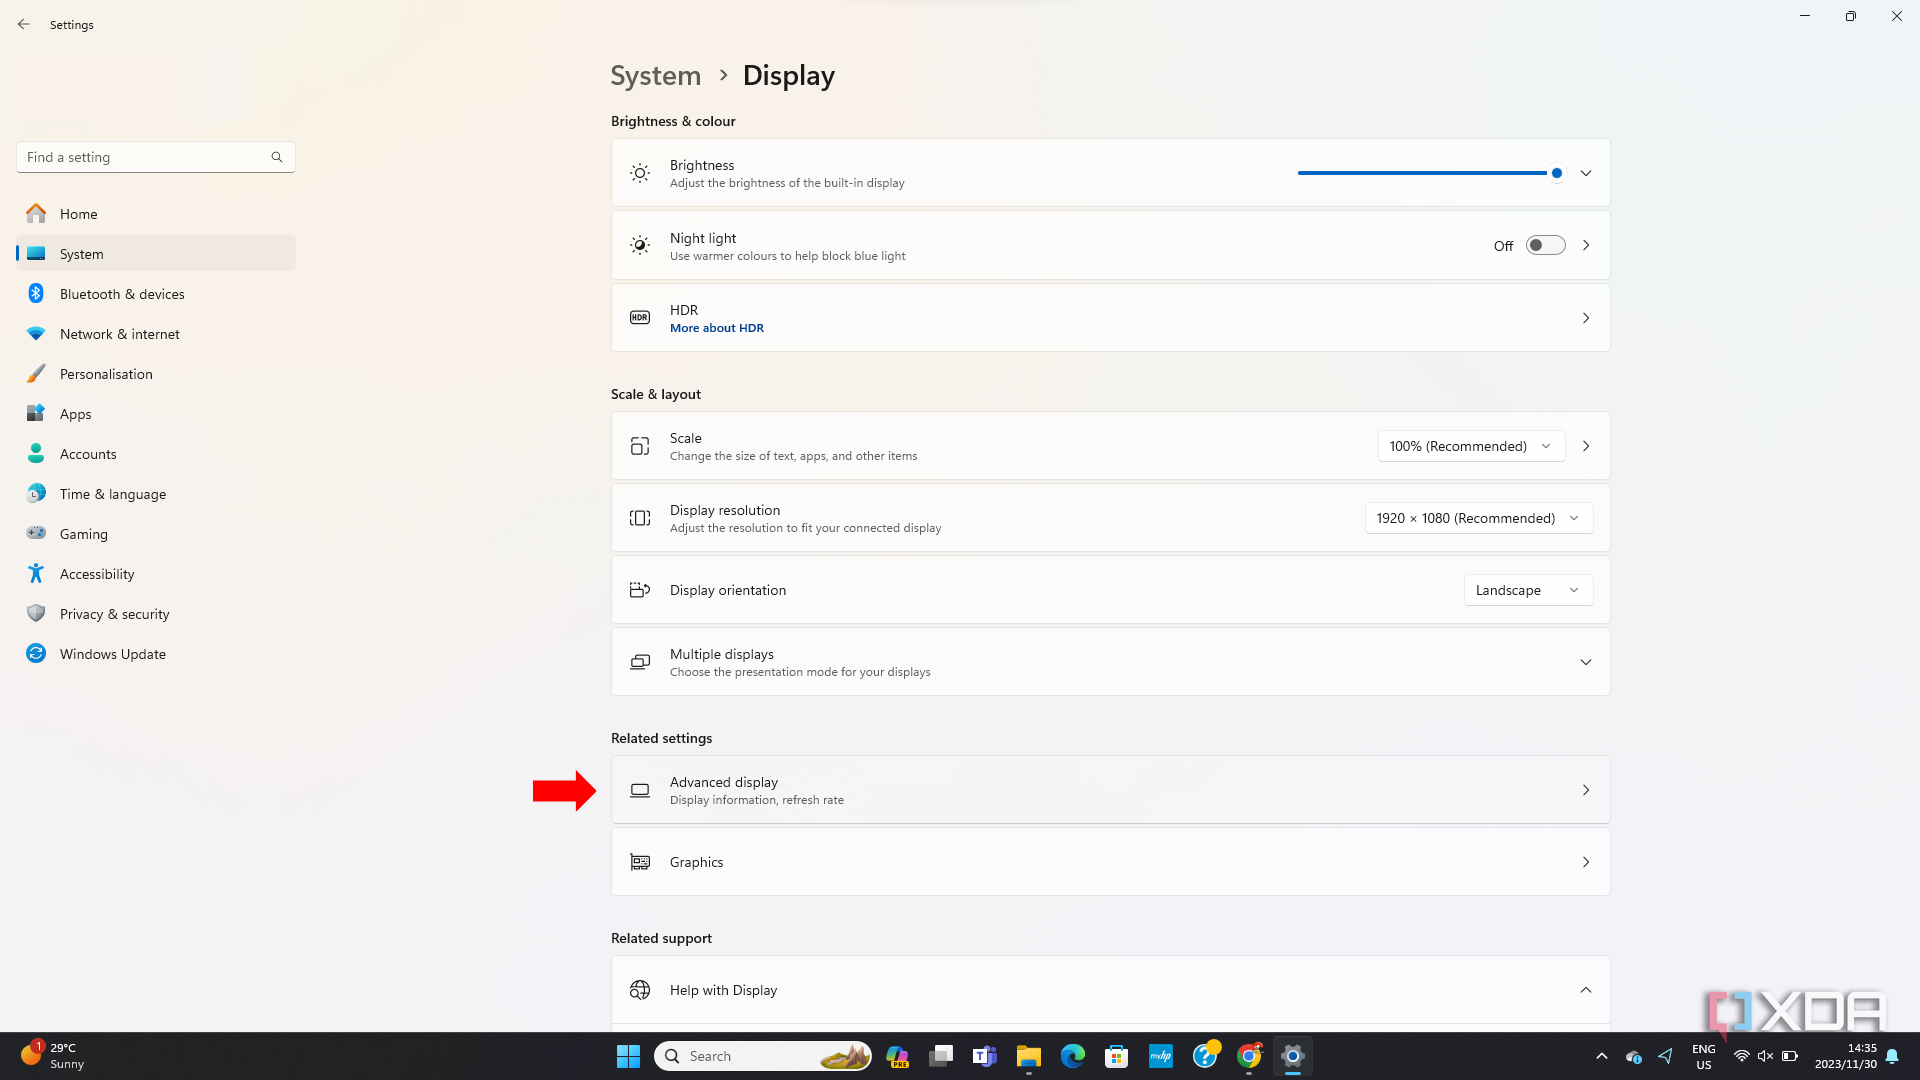Click the taskbar Search box

coord(763,1056)
